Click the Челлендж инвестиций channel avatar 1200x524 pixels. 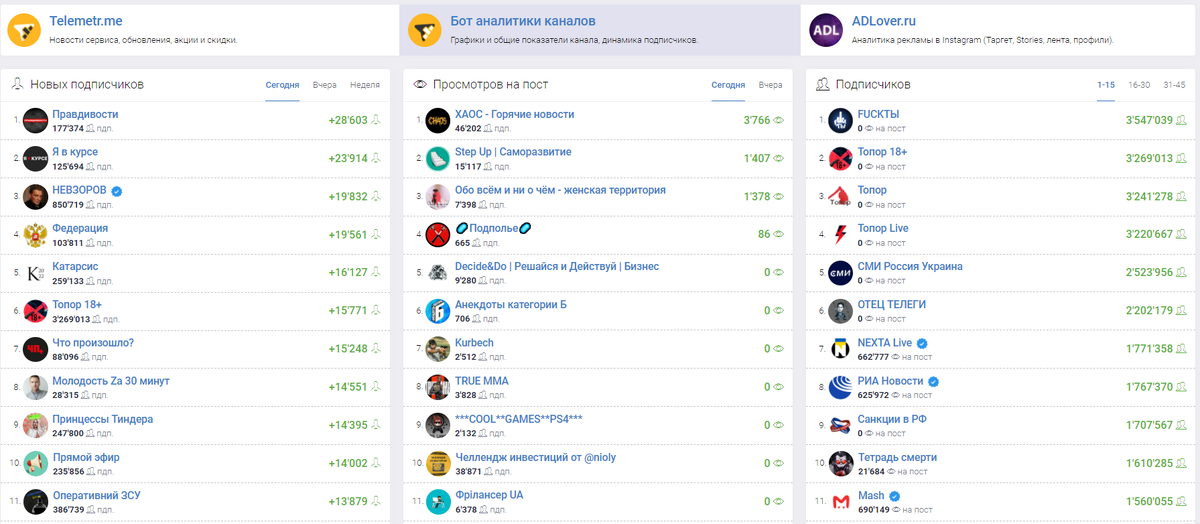[438, 464]
